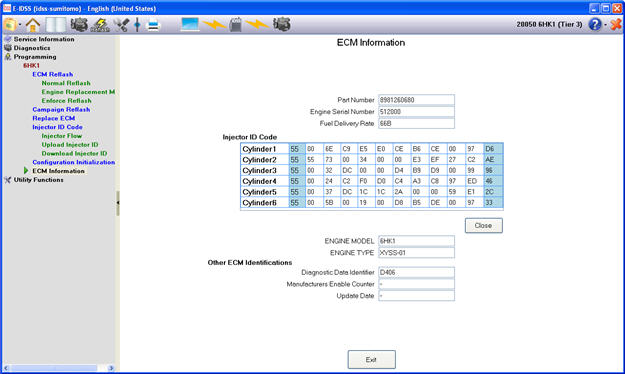Viewport: 625px width, 374px height.
Task: Click the Diagnostics sidebar icon
Action: tap(8, 48)
